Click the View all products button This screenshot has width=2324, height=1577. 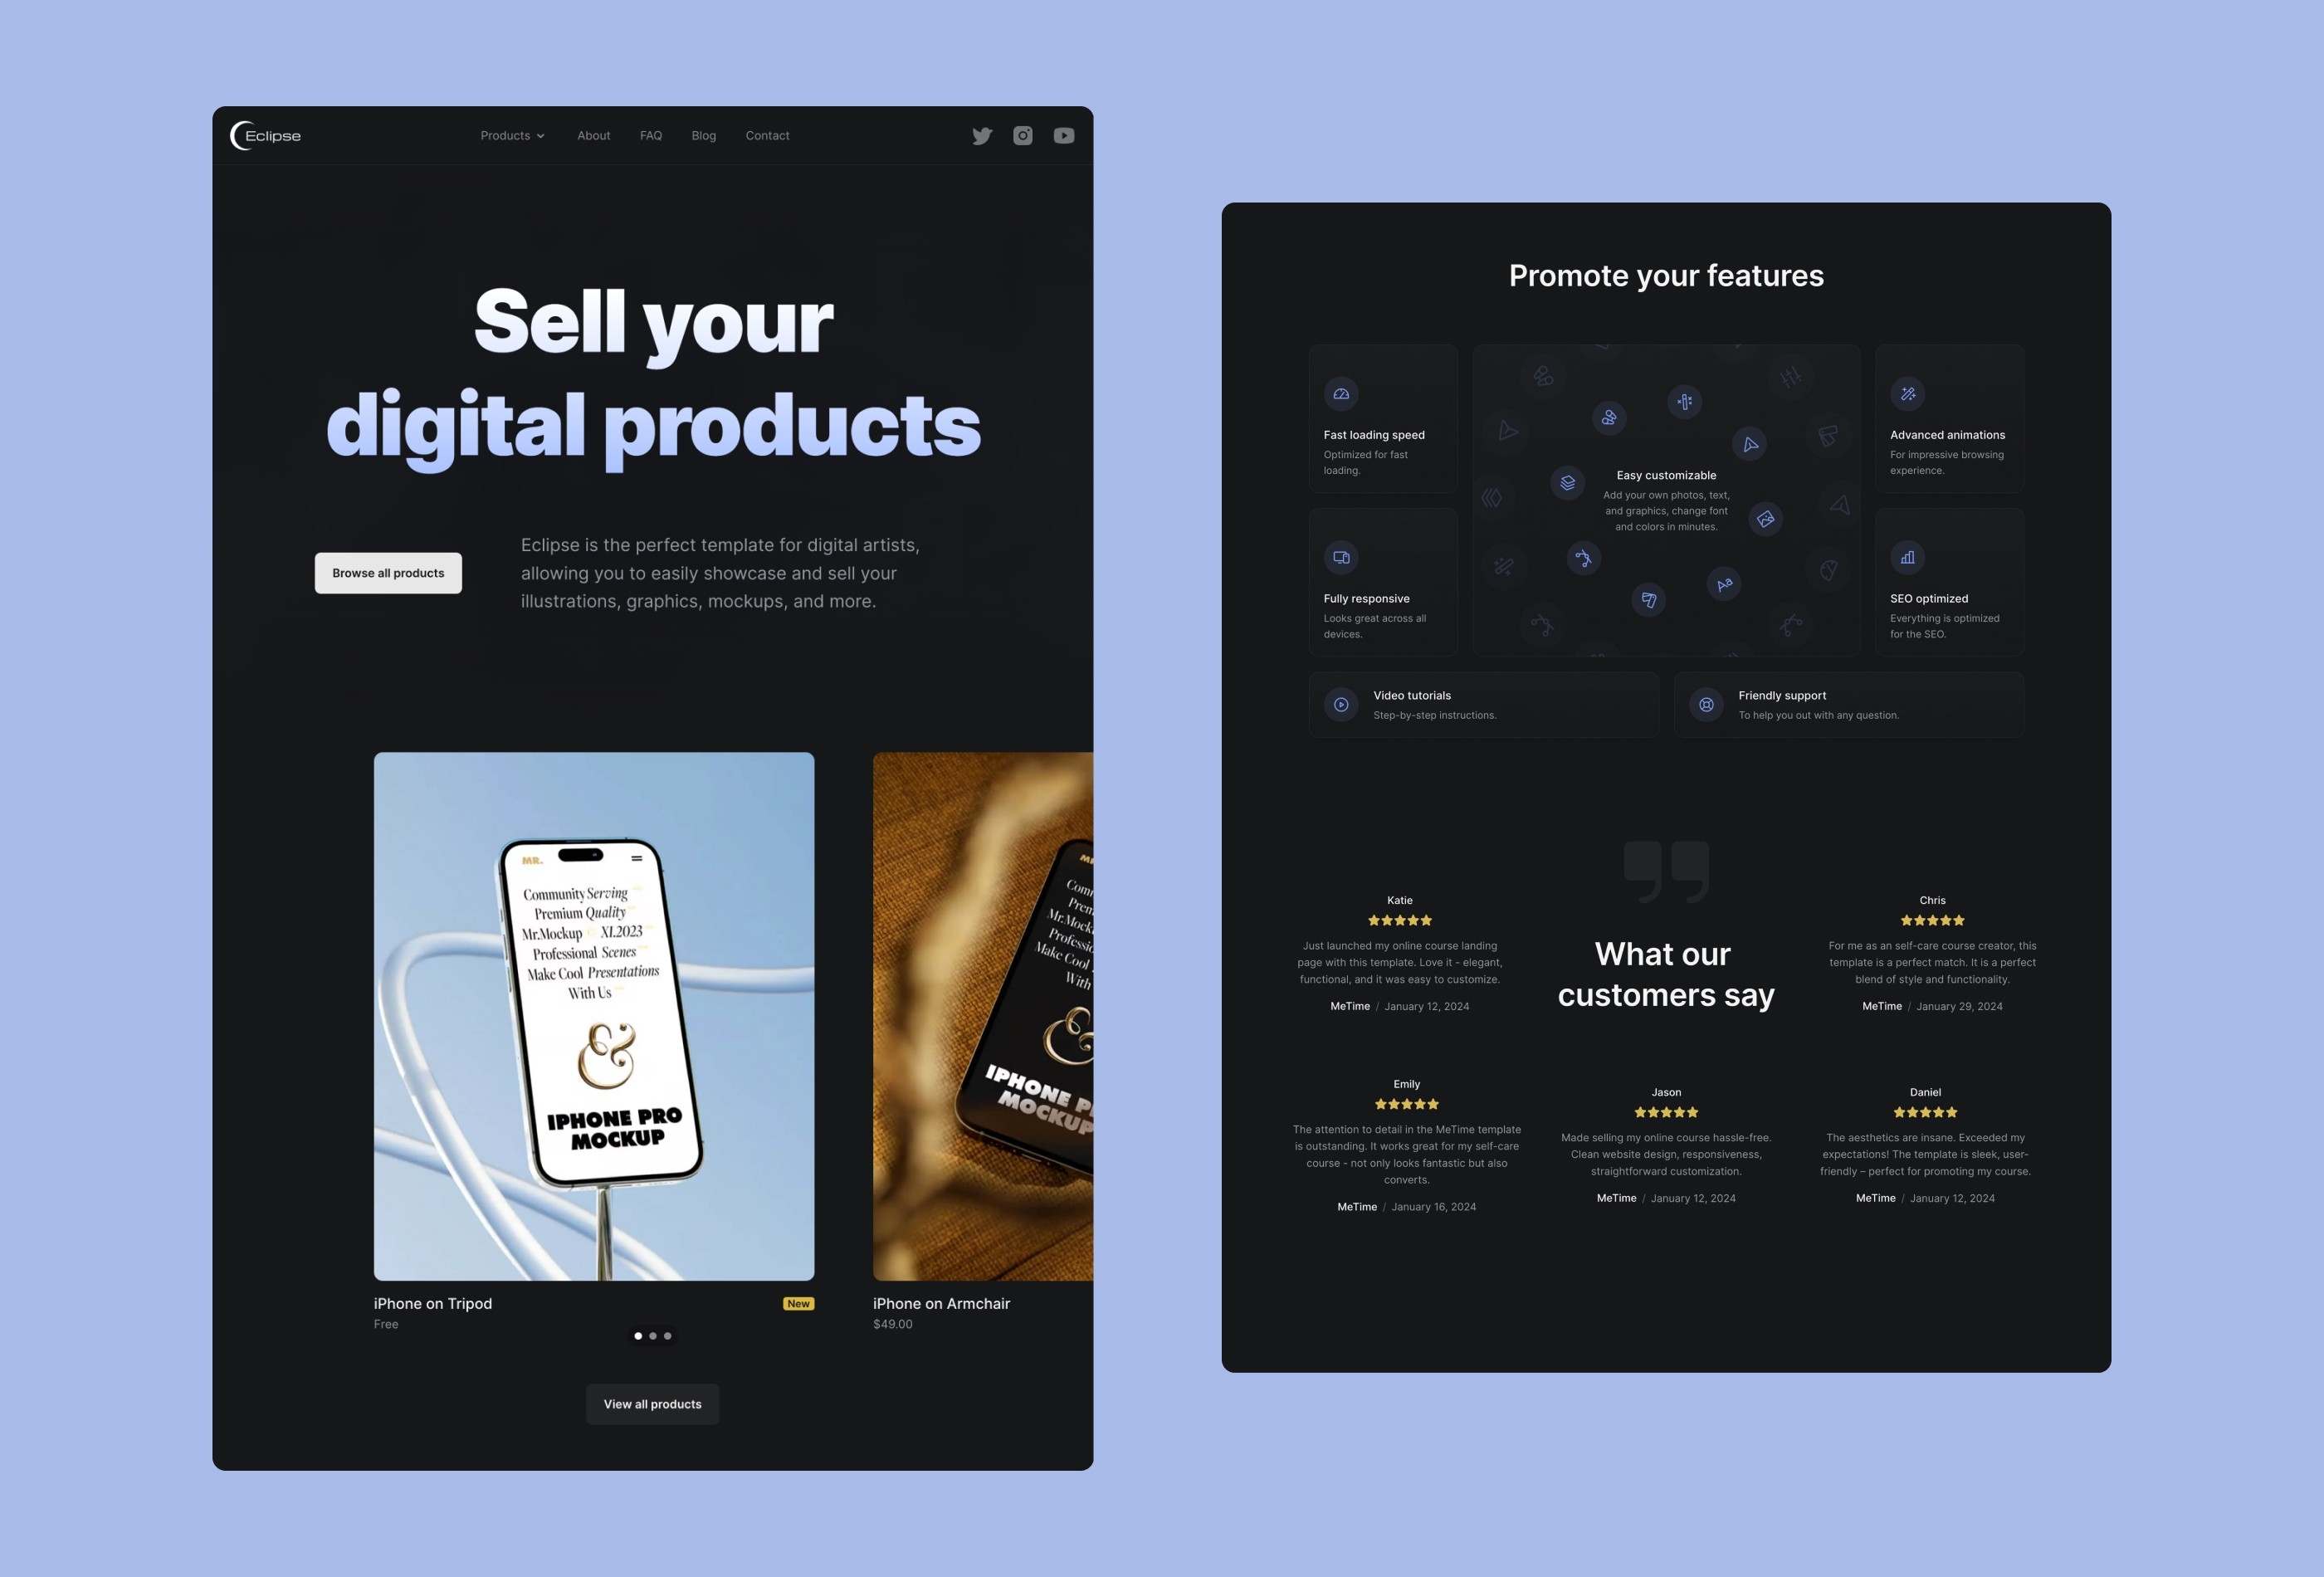(652, 1404)
